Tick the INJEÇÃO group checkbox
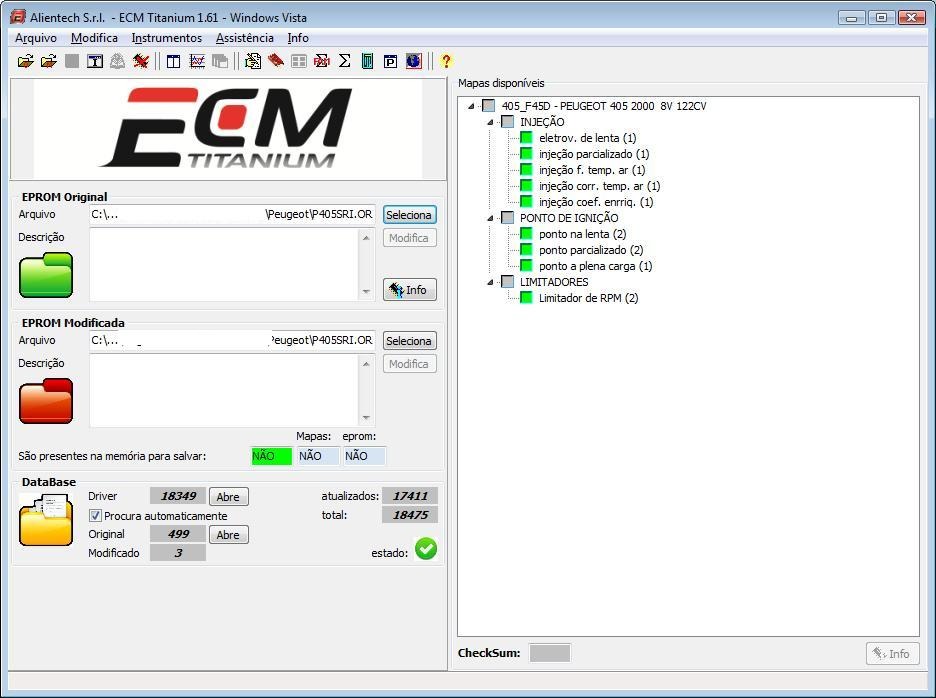936x698 pixels. coord(507,122)
